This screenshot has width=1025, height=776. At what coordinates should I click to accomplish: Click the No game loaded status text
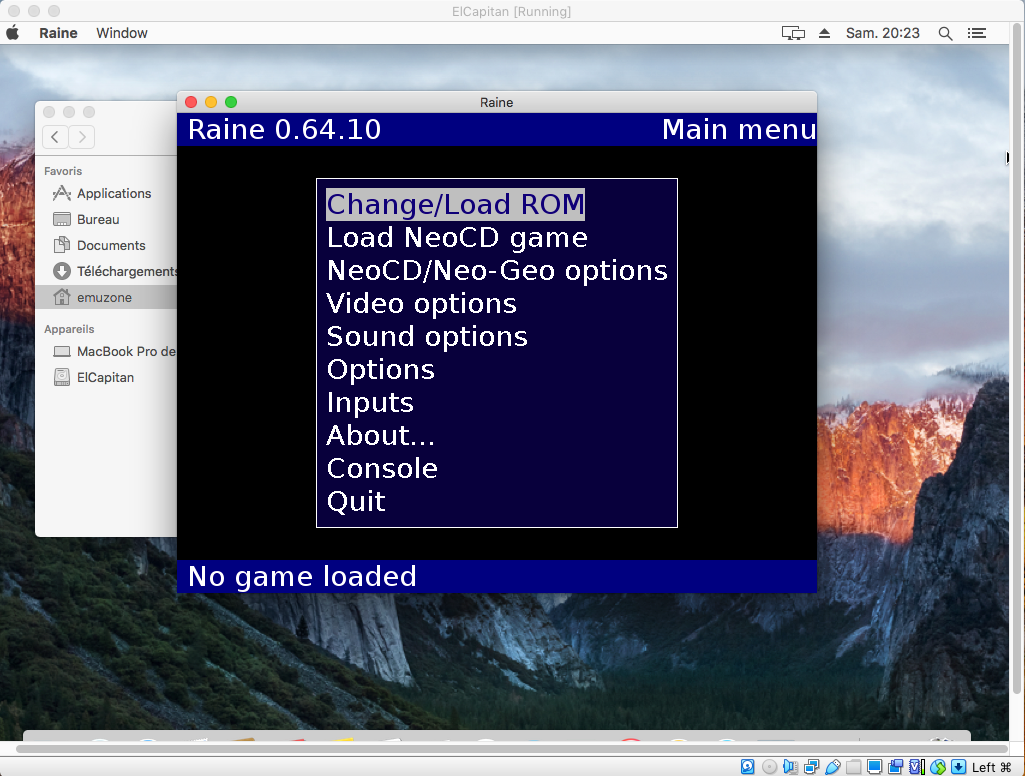point(302,577)
